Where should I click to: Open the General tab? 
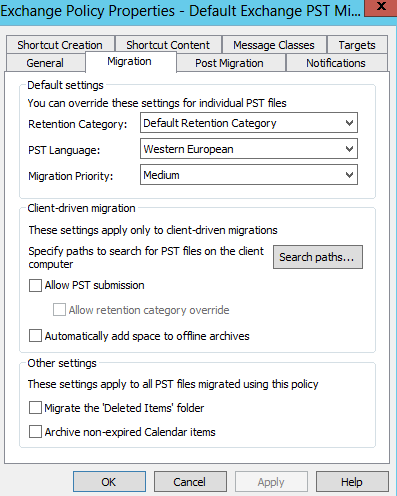(x=45, y=63)
